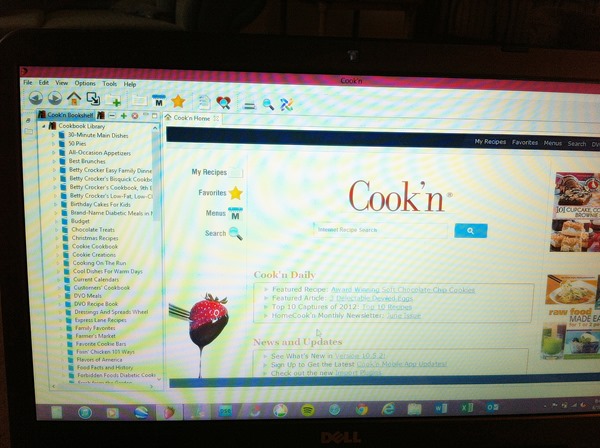
Task: Collapse the Cookbook Library tree node
Action: click(44, 125)
